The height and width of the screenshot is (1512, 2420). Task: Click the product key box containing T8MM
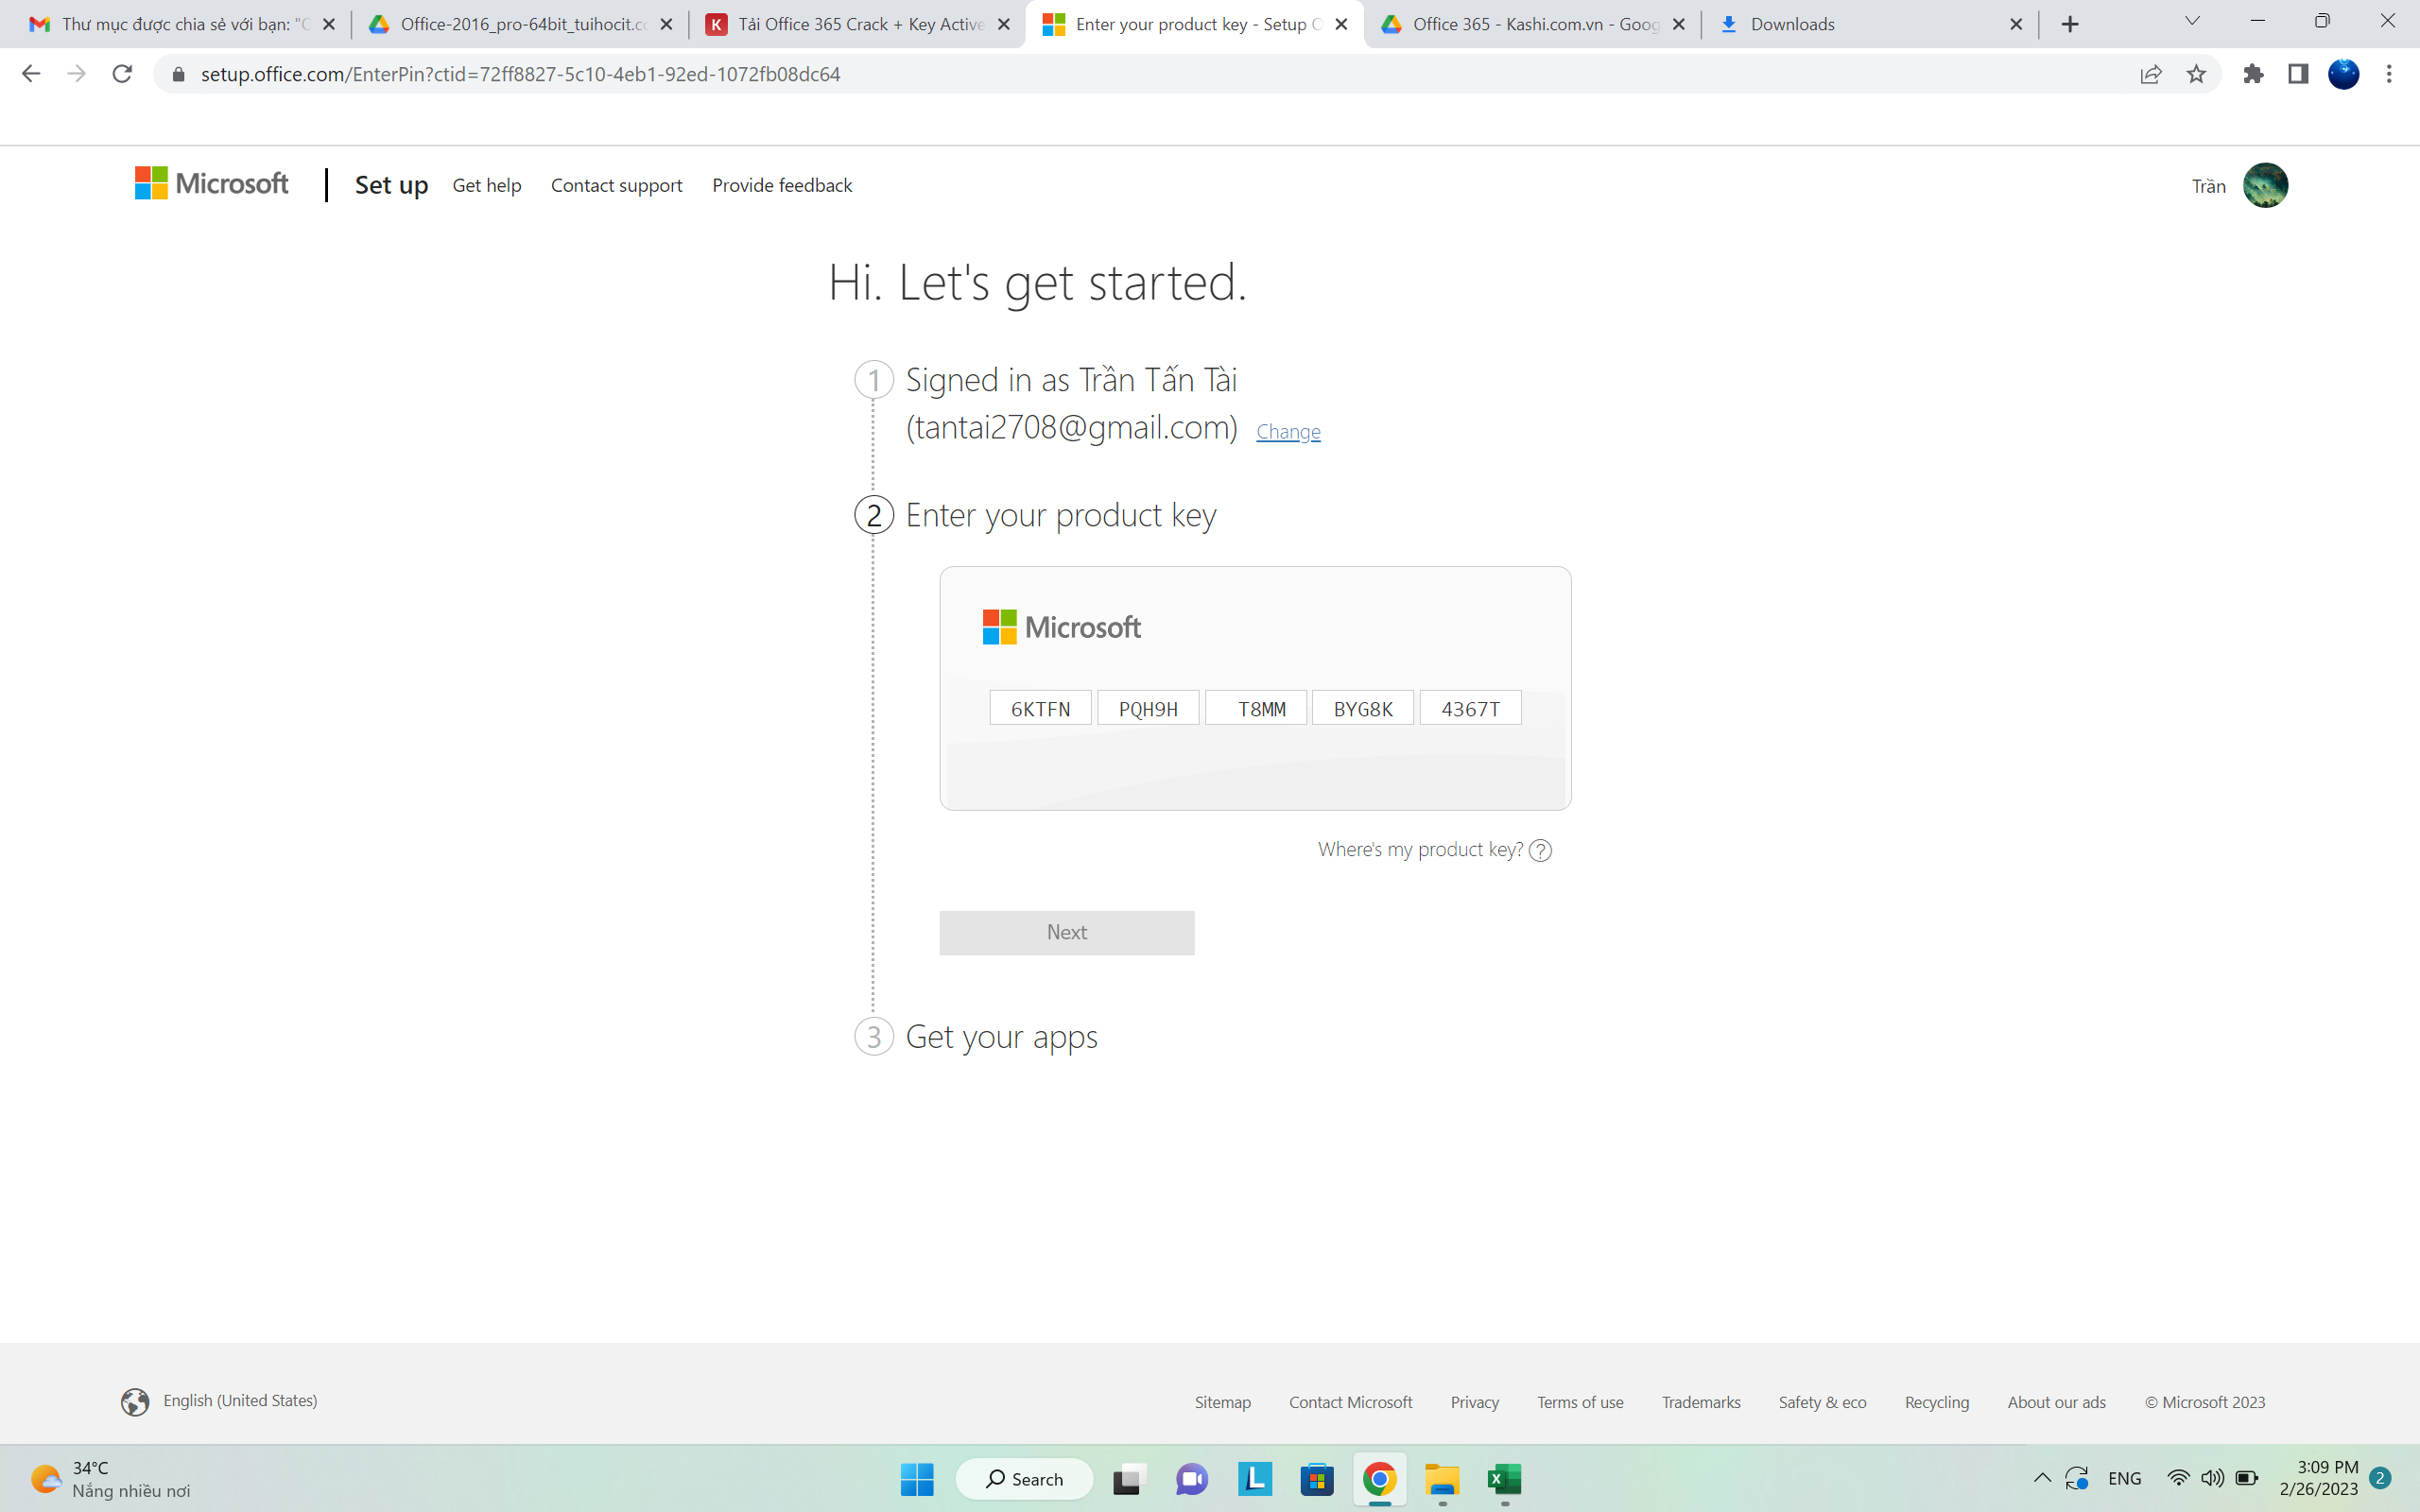click(1256, 708)
